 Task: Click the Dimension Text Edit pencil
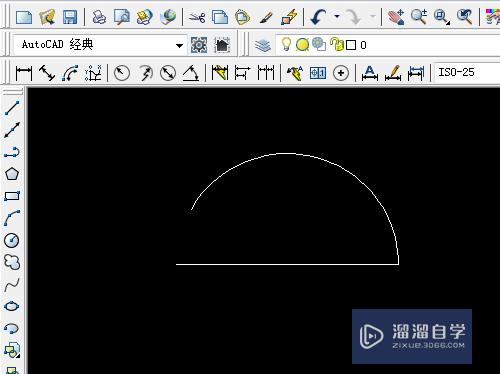[x=393, y=73]
